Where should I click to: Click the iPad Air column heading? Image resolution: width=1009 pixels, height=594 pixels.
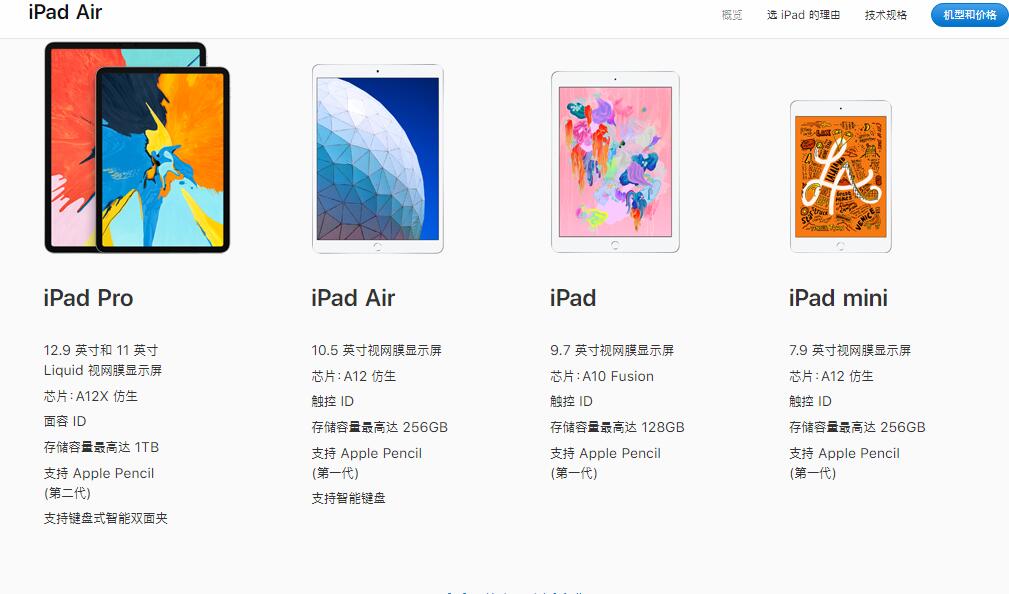pos(353,298)
